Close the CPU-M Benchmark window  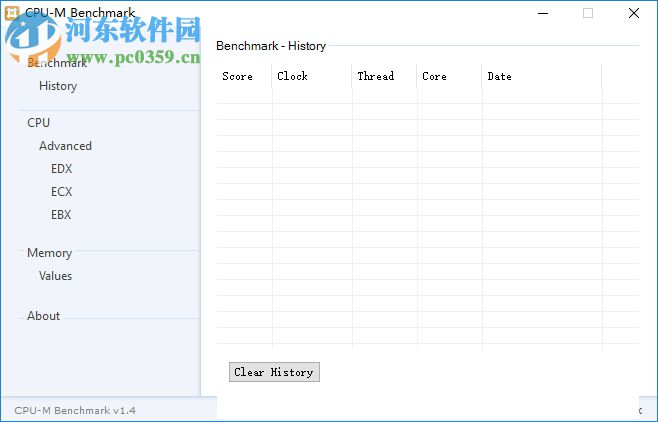click(634, 13)
